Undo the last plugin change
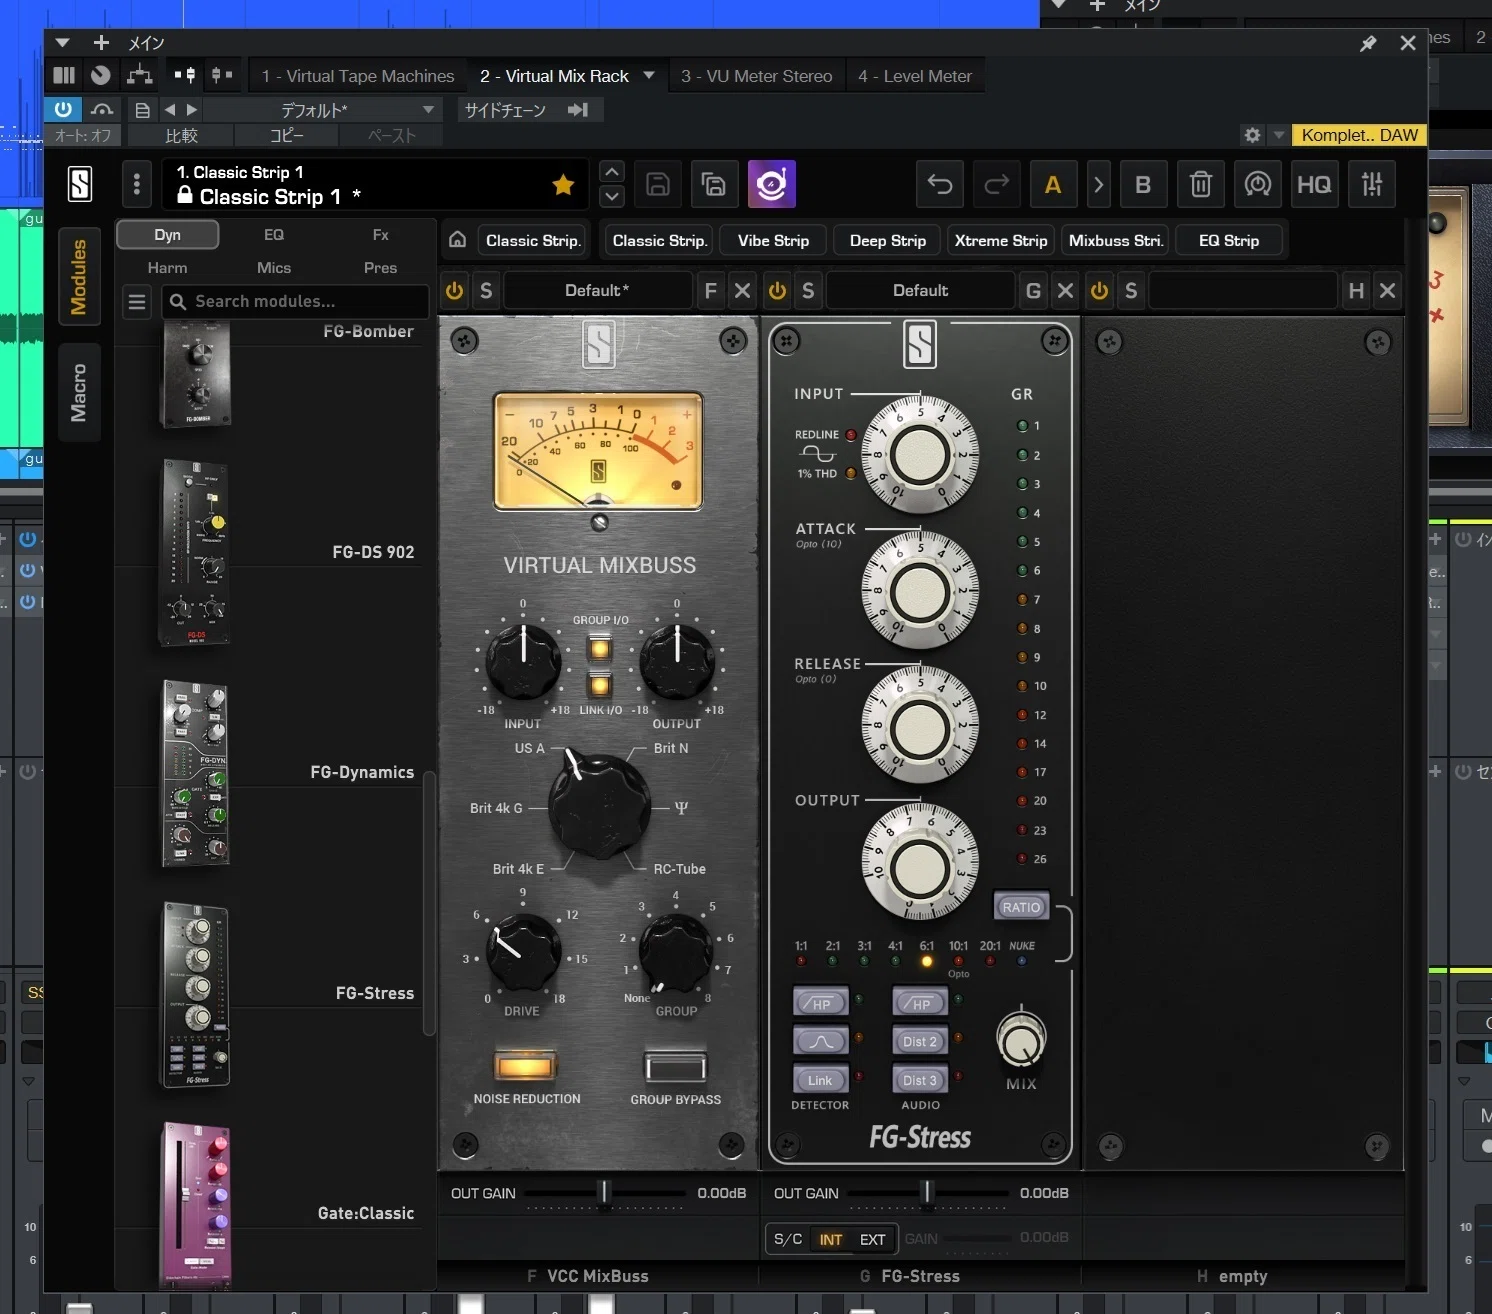The image size is (1492, 1314). (940, 184)
